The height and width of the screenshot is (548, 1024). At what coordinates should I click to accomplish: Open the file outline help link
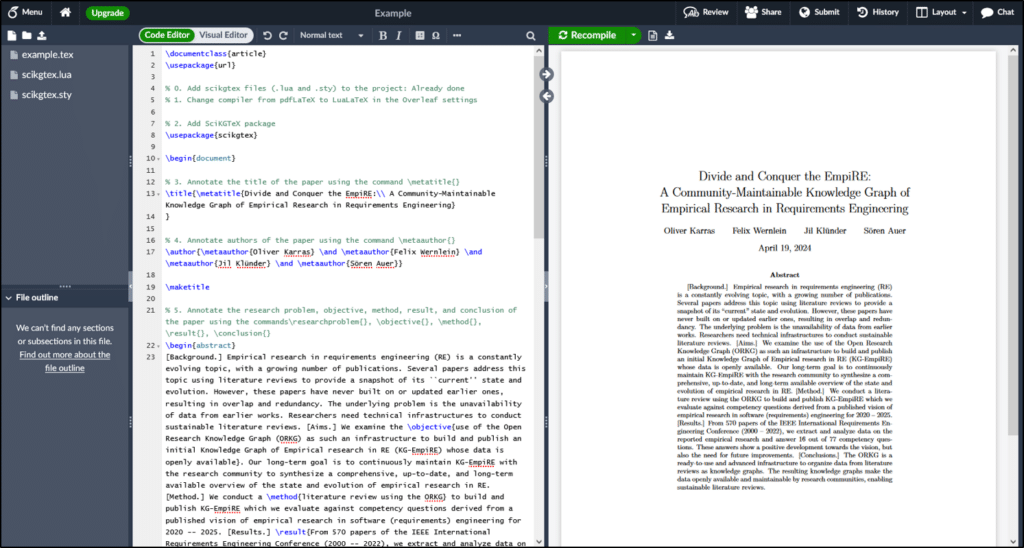click(65, 361)
